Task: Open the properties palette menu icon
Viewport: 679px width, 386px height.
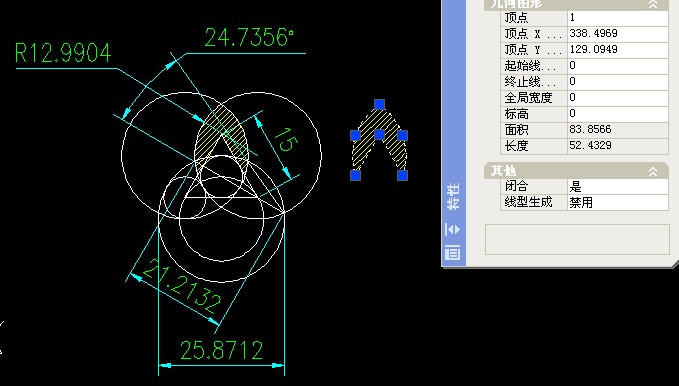Action: point(453,252)
